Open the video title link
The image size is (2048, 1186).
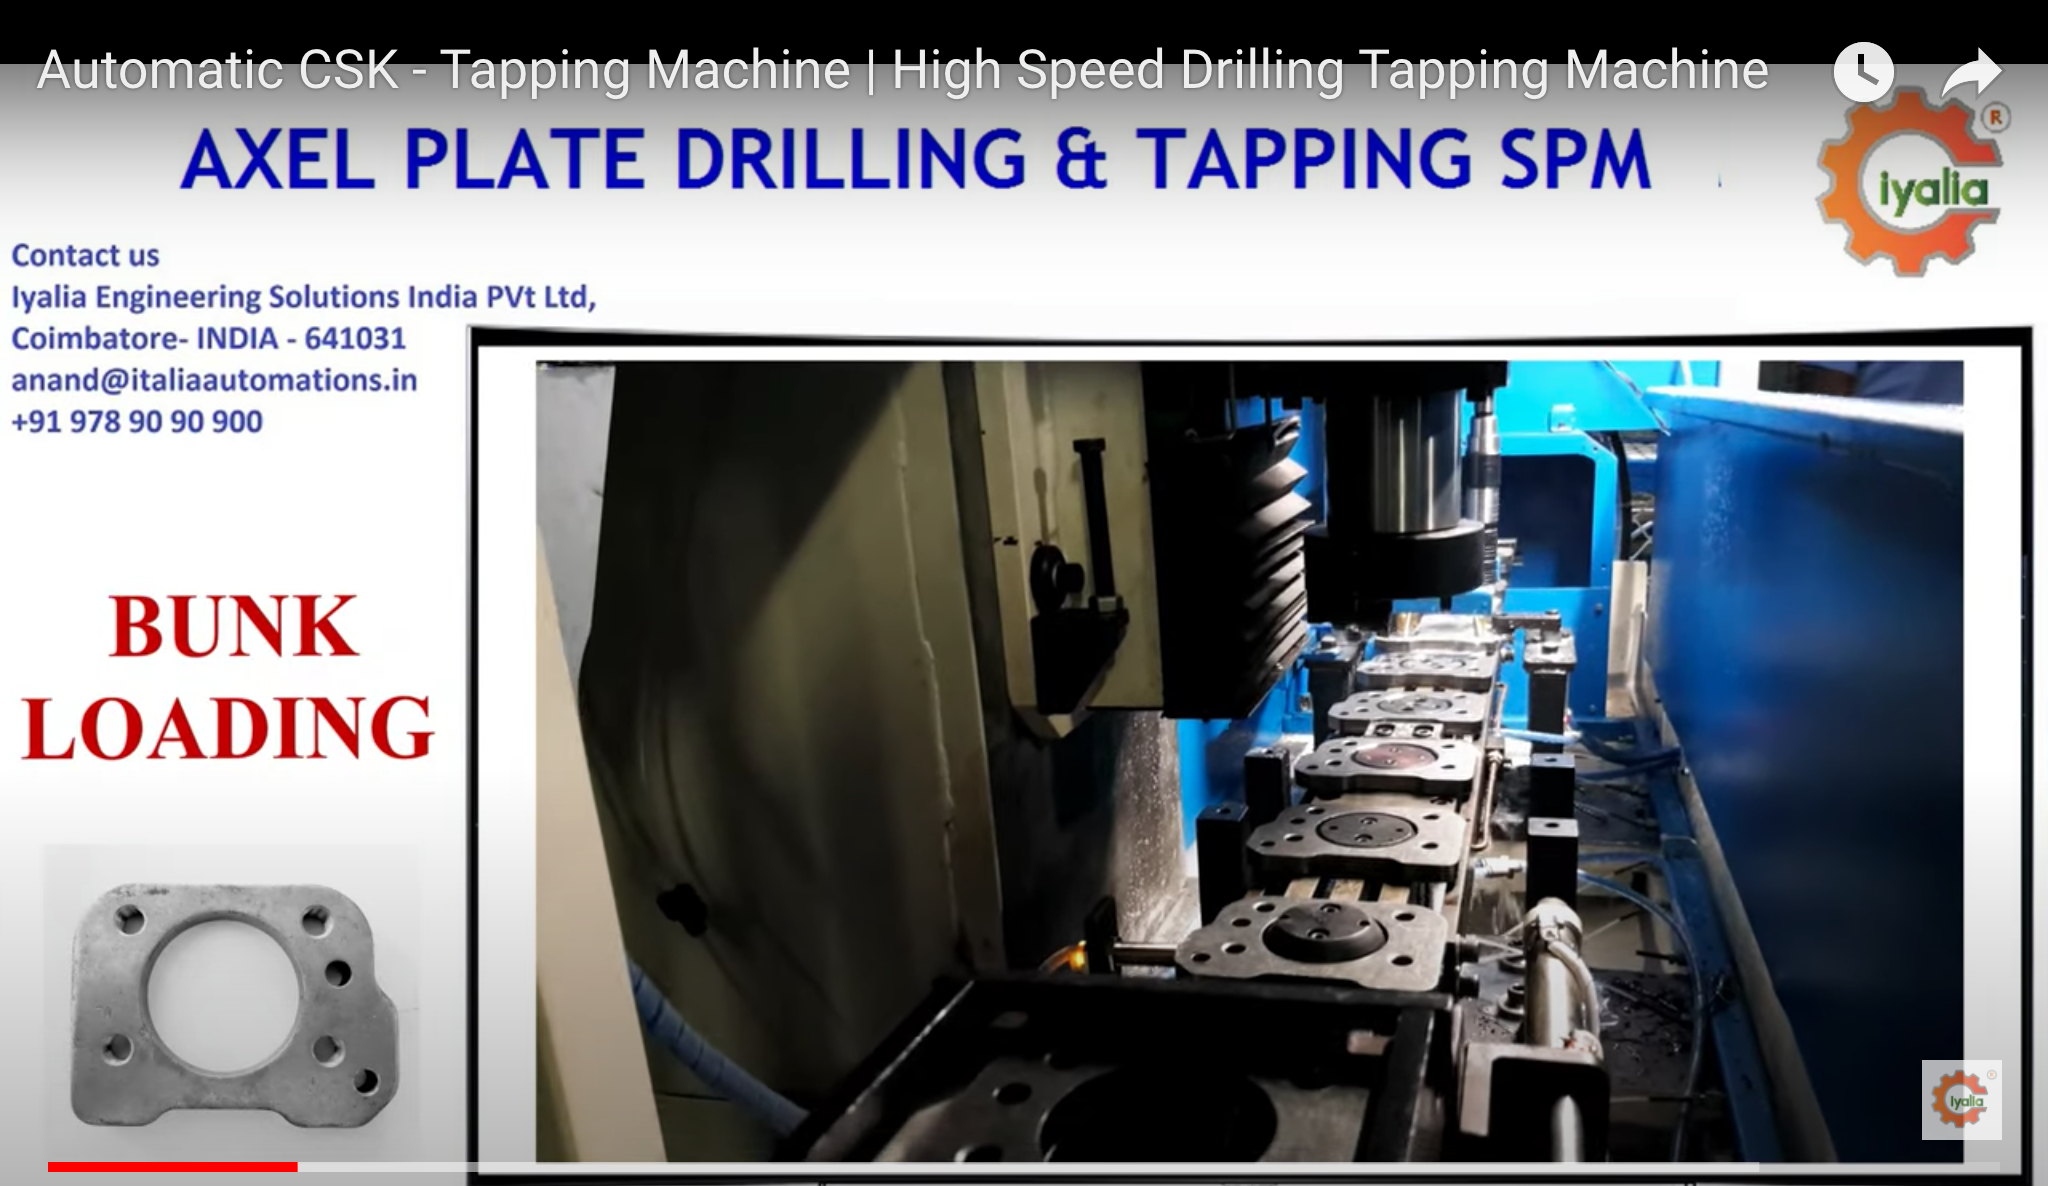[x=902, y=71]
